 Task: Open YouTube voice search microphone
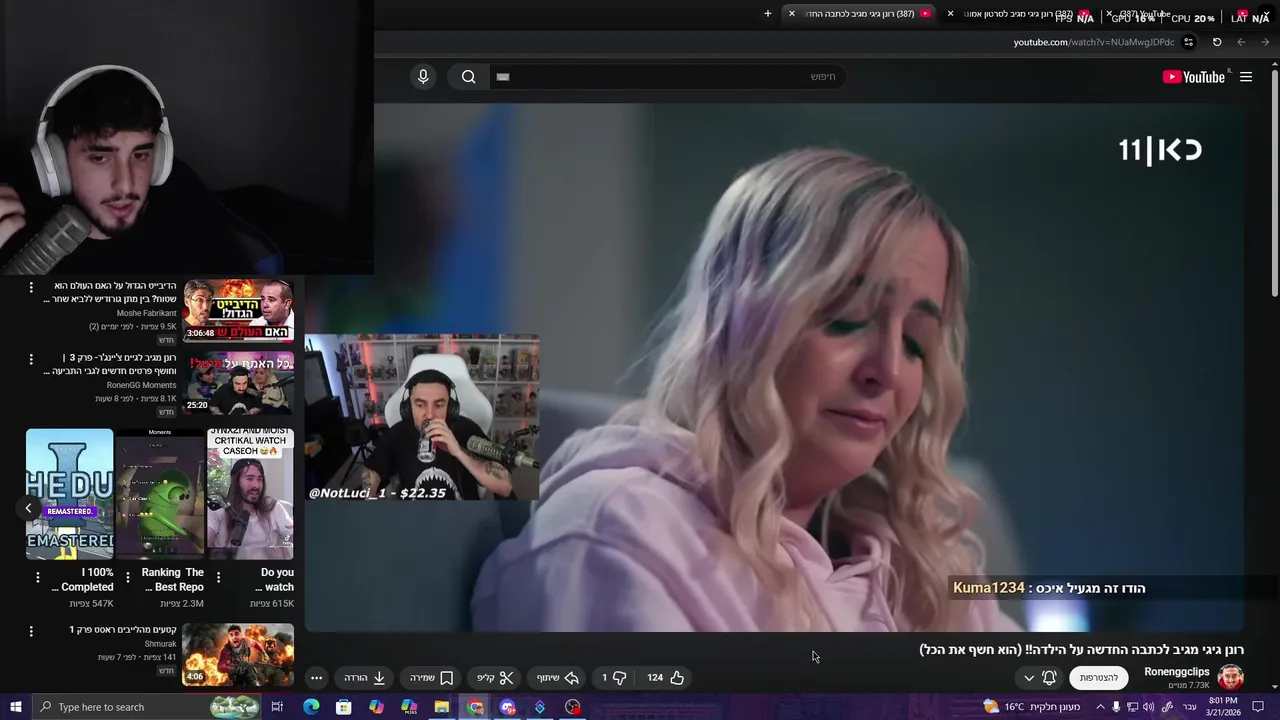pyautogui.click(x=423, y=77)
